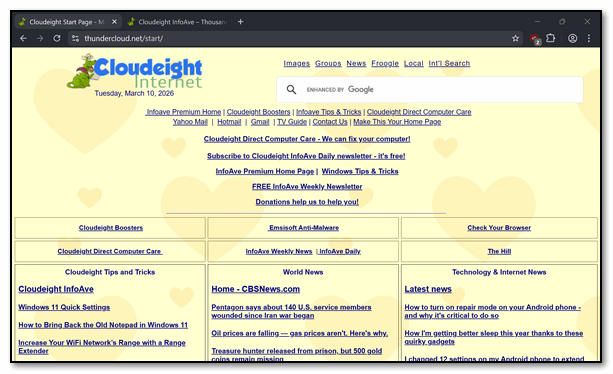
Task: Open Cloudeight Boosters table cell link
Action: tap(111, 228)
